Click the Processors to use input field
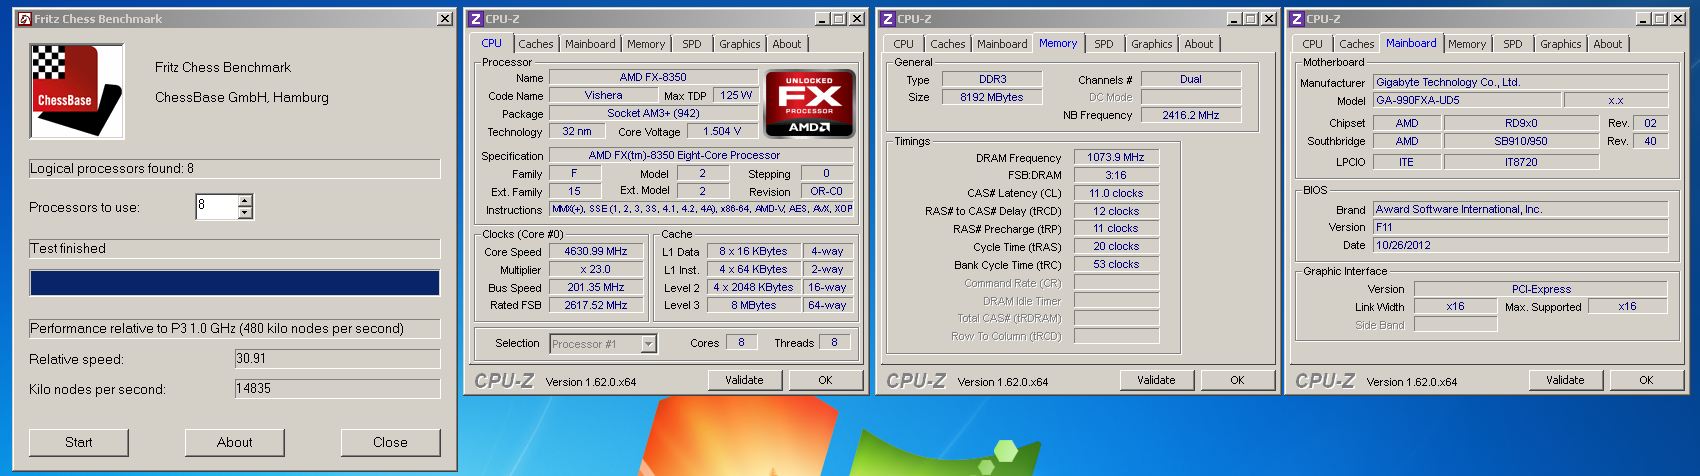The image size is (1700, 476). tap(216, 207)
